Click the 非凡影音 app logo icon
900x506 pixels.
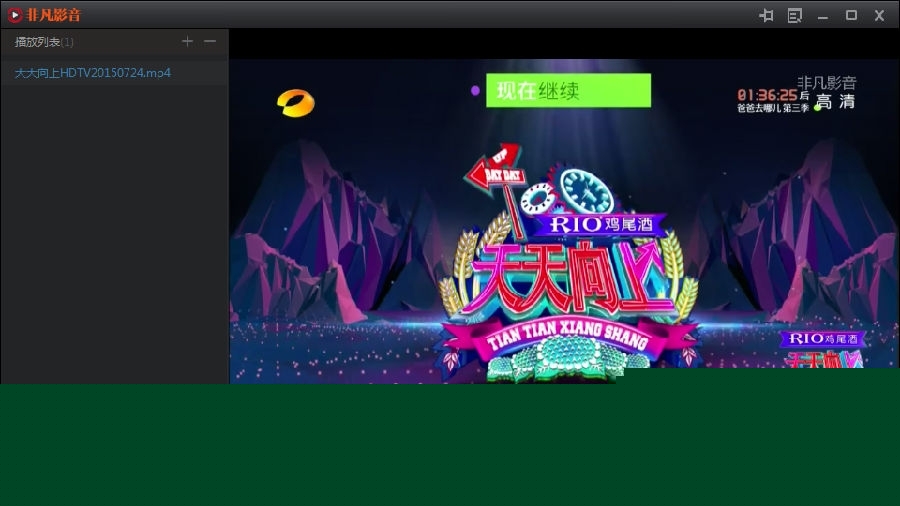15,15
